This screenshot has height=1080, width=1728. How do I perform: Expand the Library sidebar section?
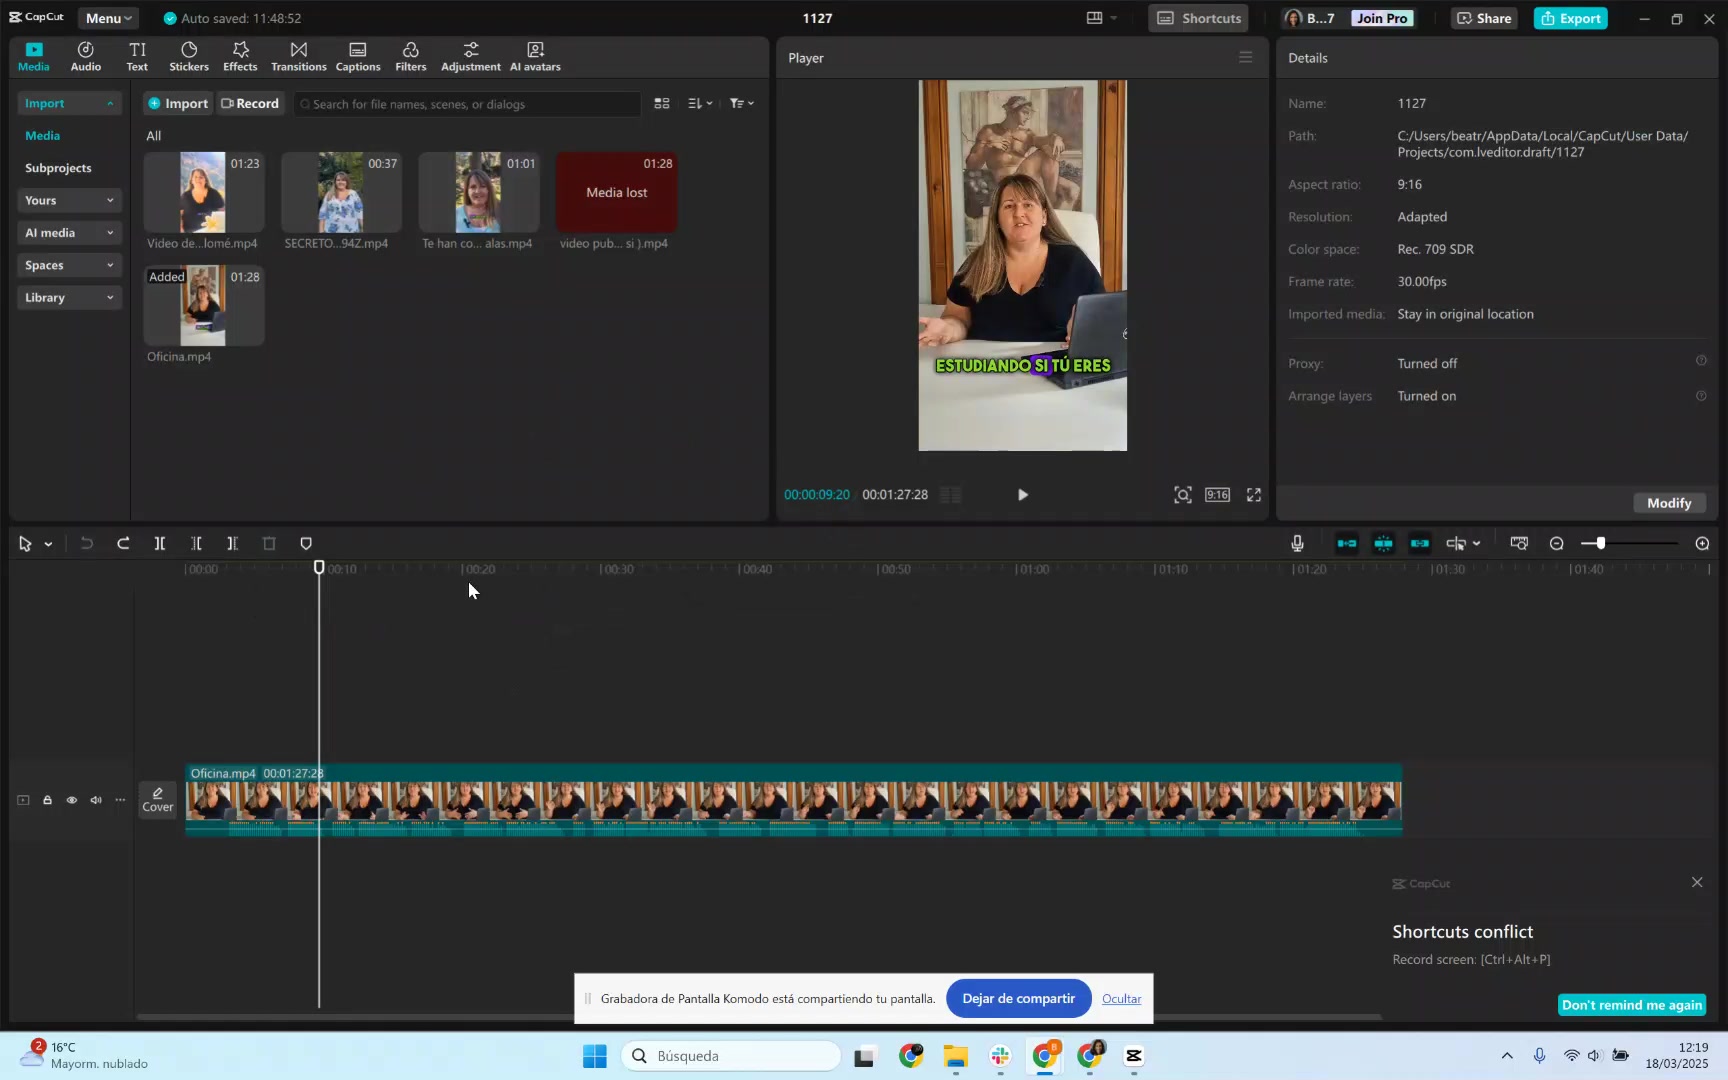pos(68,298)
